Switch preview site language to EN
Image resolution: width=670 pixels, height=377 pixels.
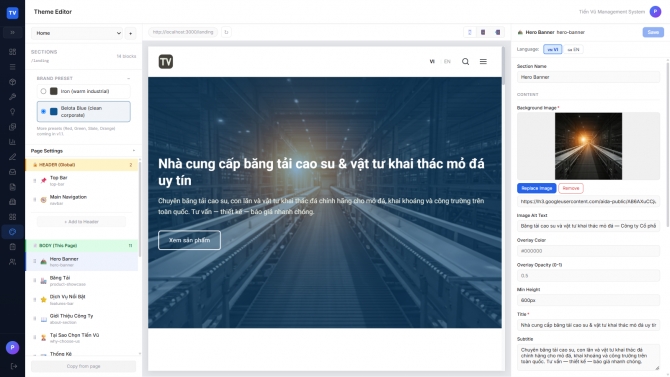[x=447, y=62]
